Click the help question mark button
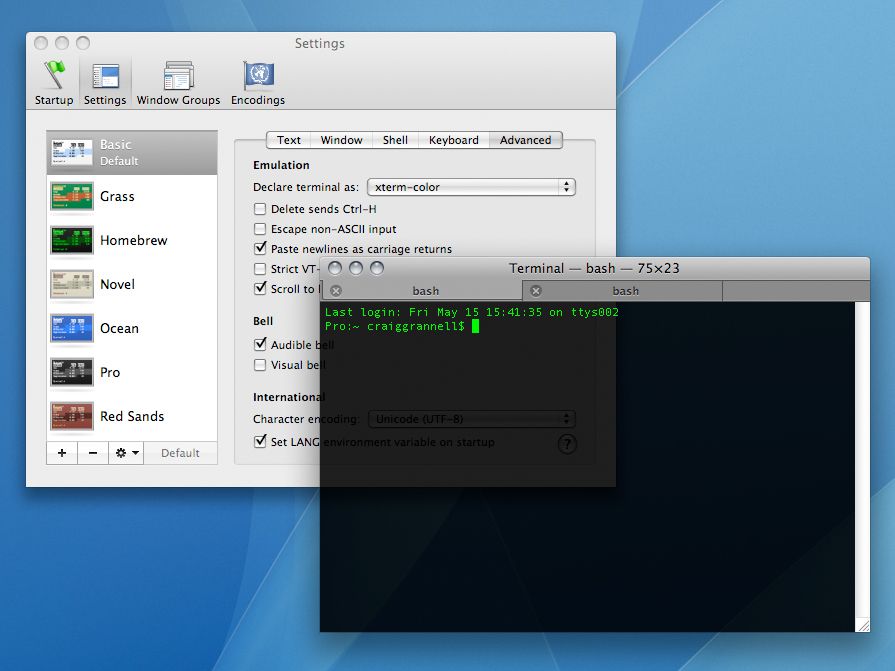Screen dimensions: 895x671 click(567, 443)
